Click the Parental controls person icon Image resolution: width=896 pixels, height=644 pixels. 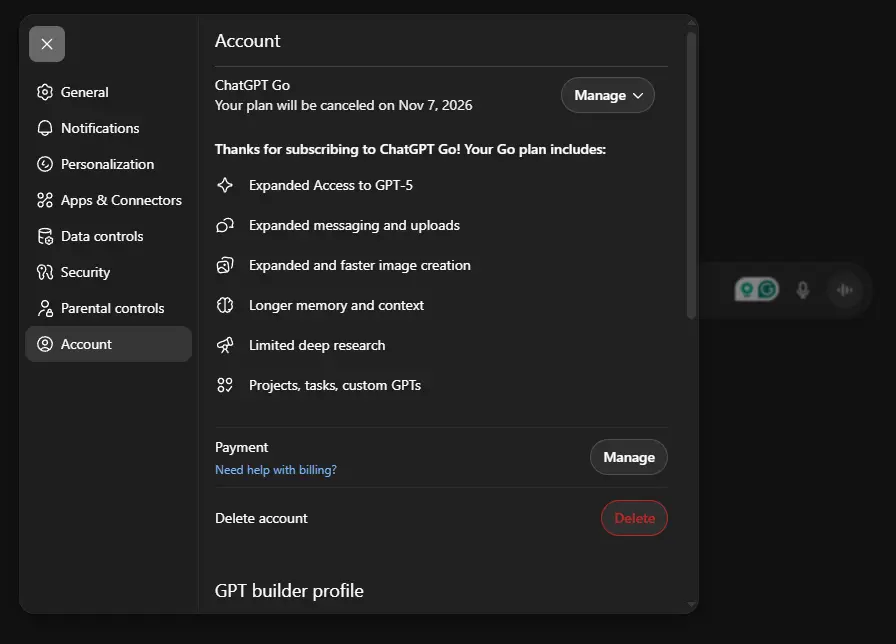coord(45,308)
